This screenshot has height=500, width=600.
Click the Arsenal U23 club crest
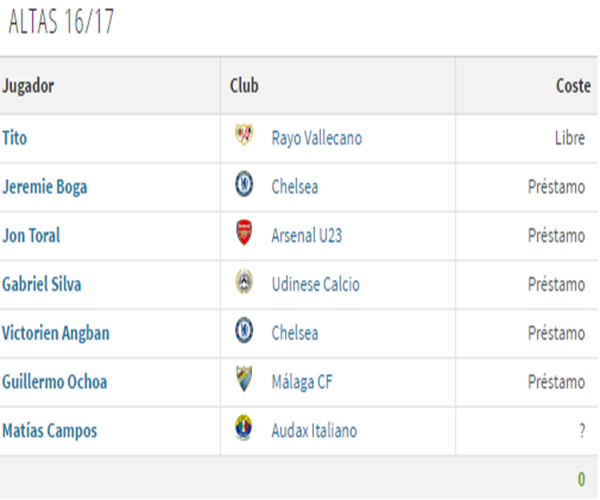(x=244, y=233)
